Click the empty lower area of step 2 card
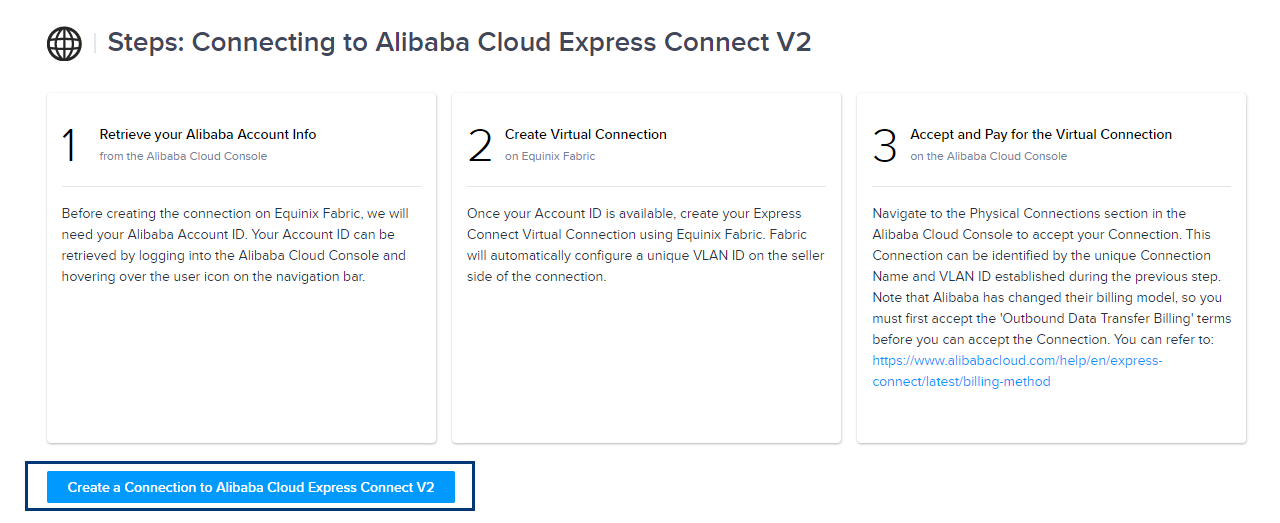 [646, 365]
